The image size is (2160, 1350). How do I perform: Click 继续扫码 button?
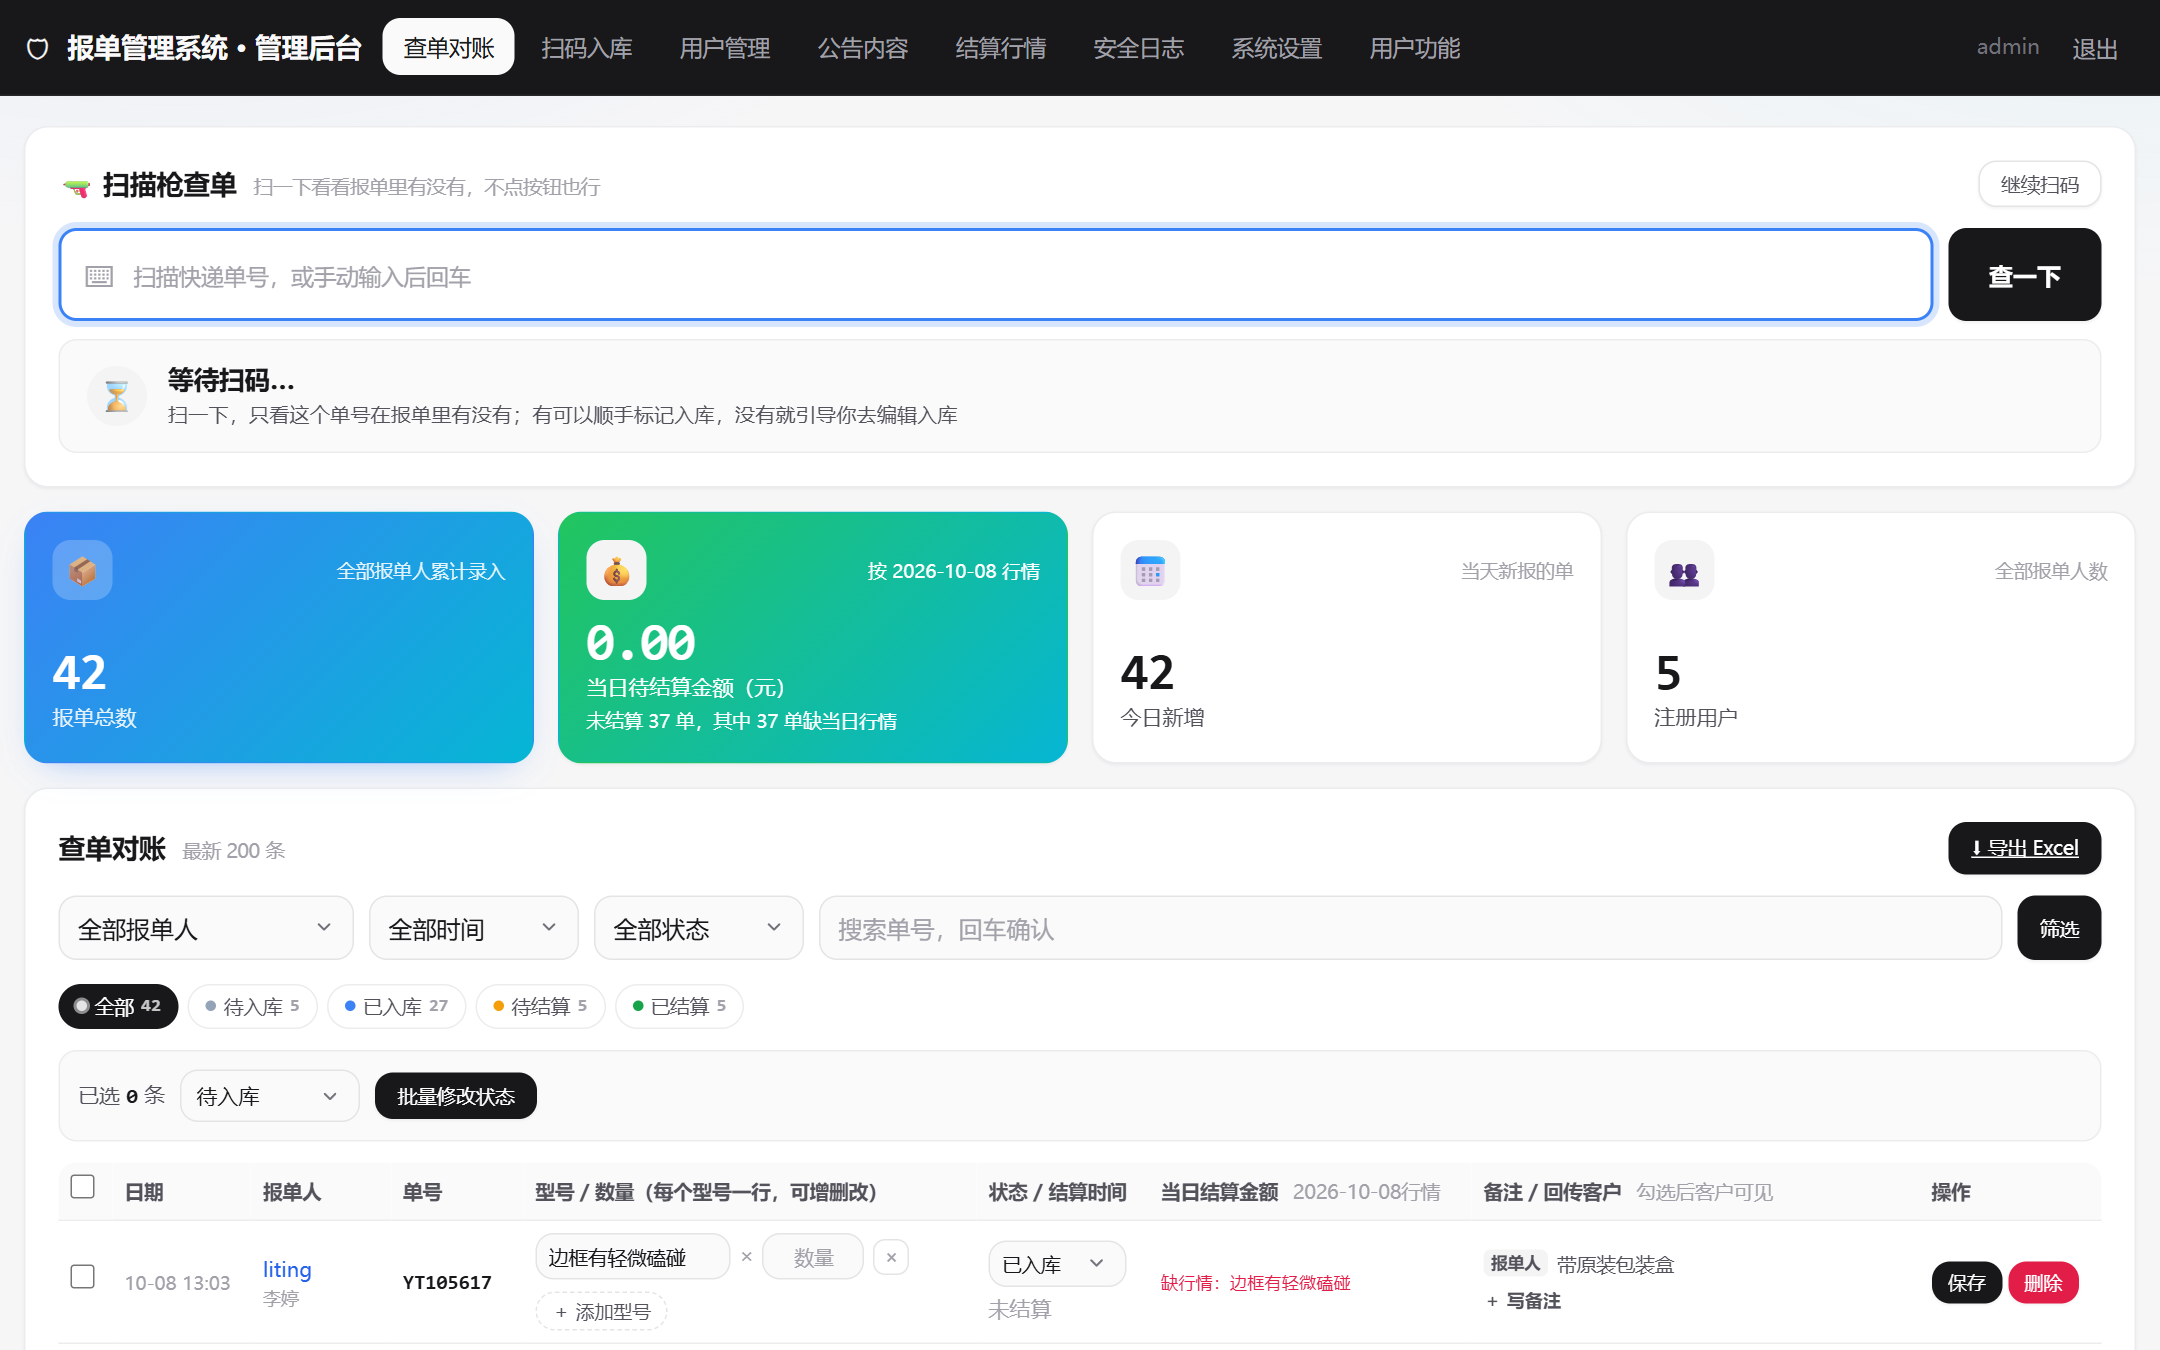coord(2040,184)
